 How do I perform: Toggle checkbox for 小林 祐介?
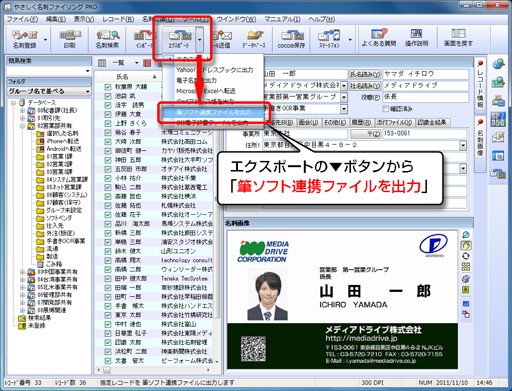(107, 178)
